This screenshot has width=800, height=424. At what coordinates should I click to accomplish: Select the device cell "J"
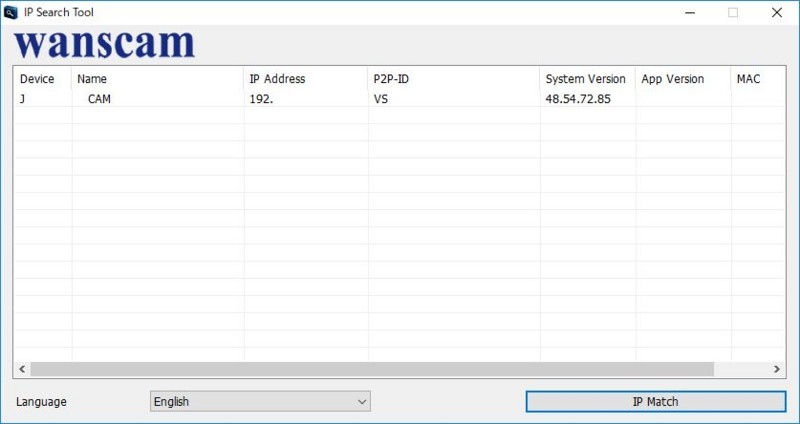point(22,99)
